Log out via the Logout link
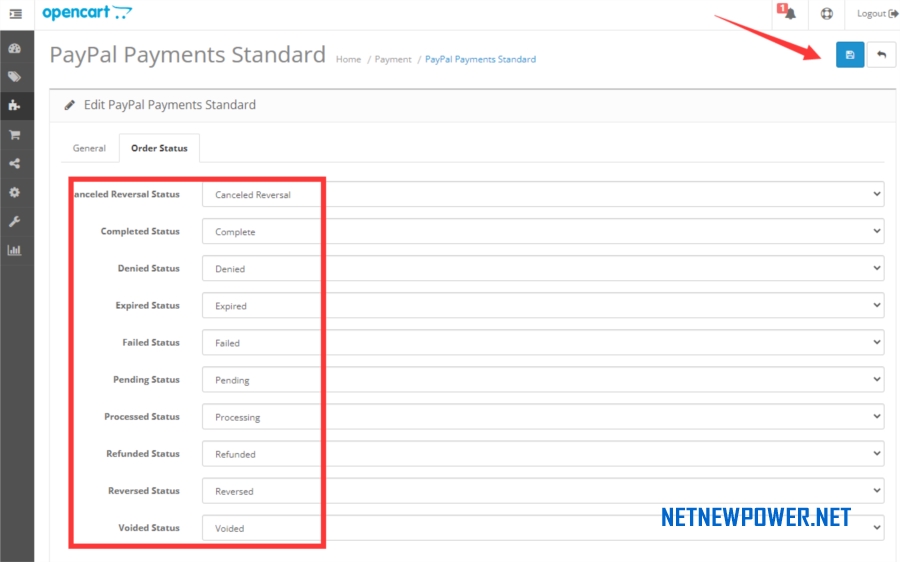 pos(877,14)
